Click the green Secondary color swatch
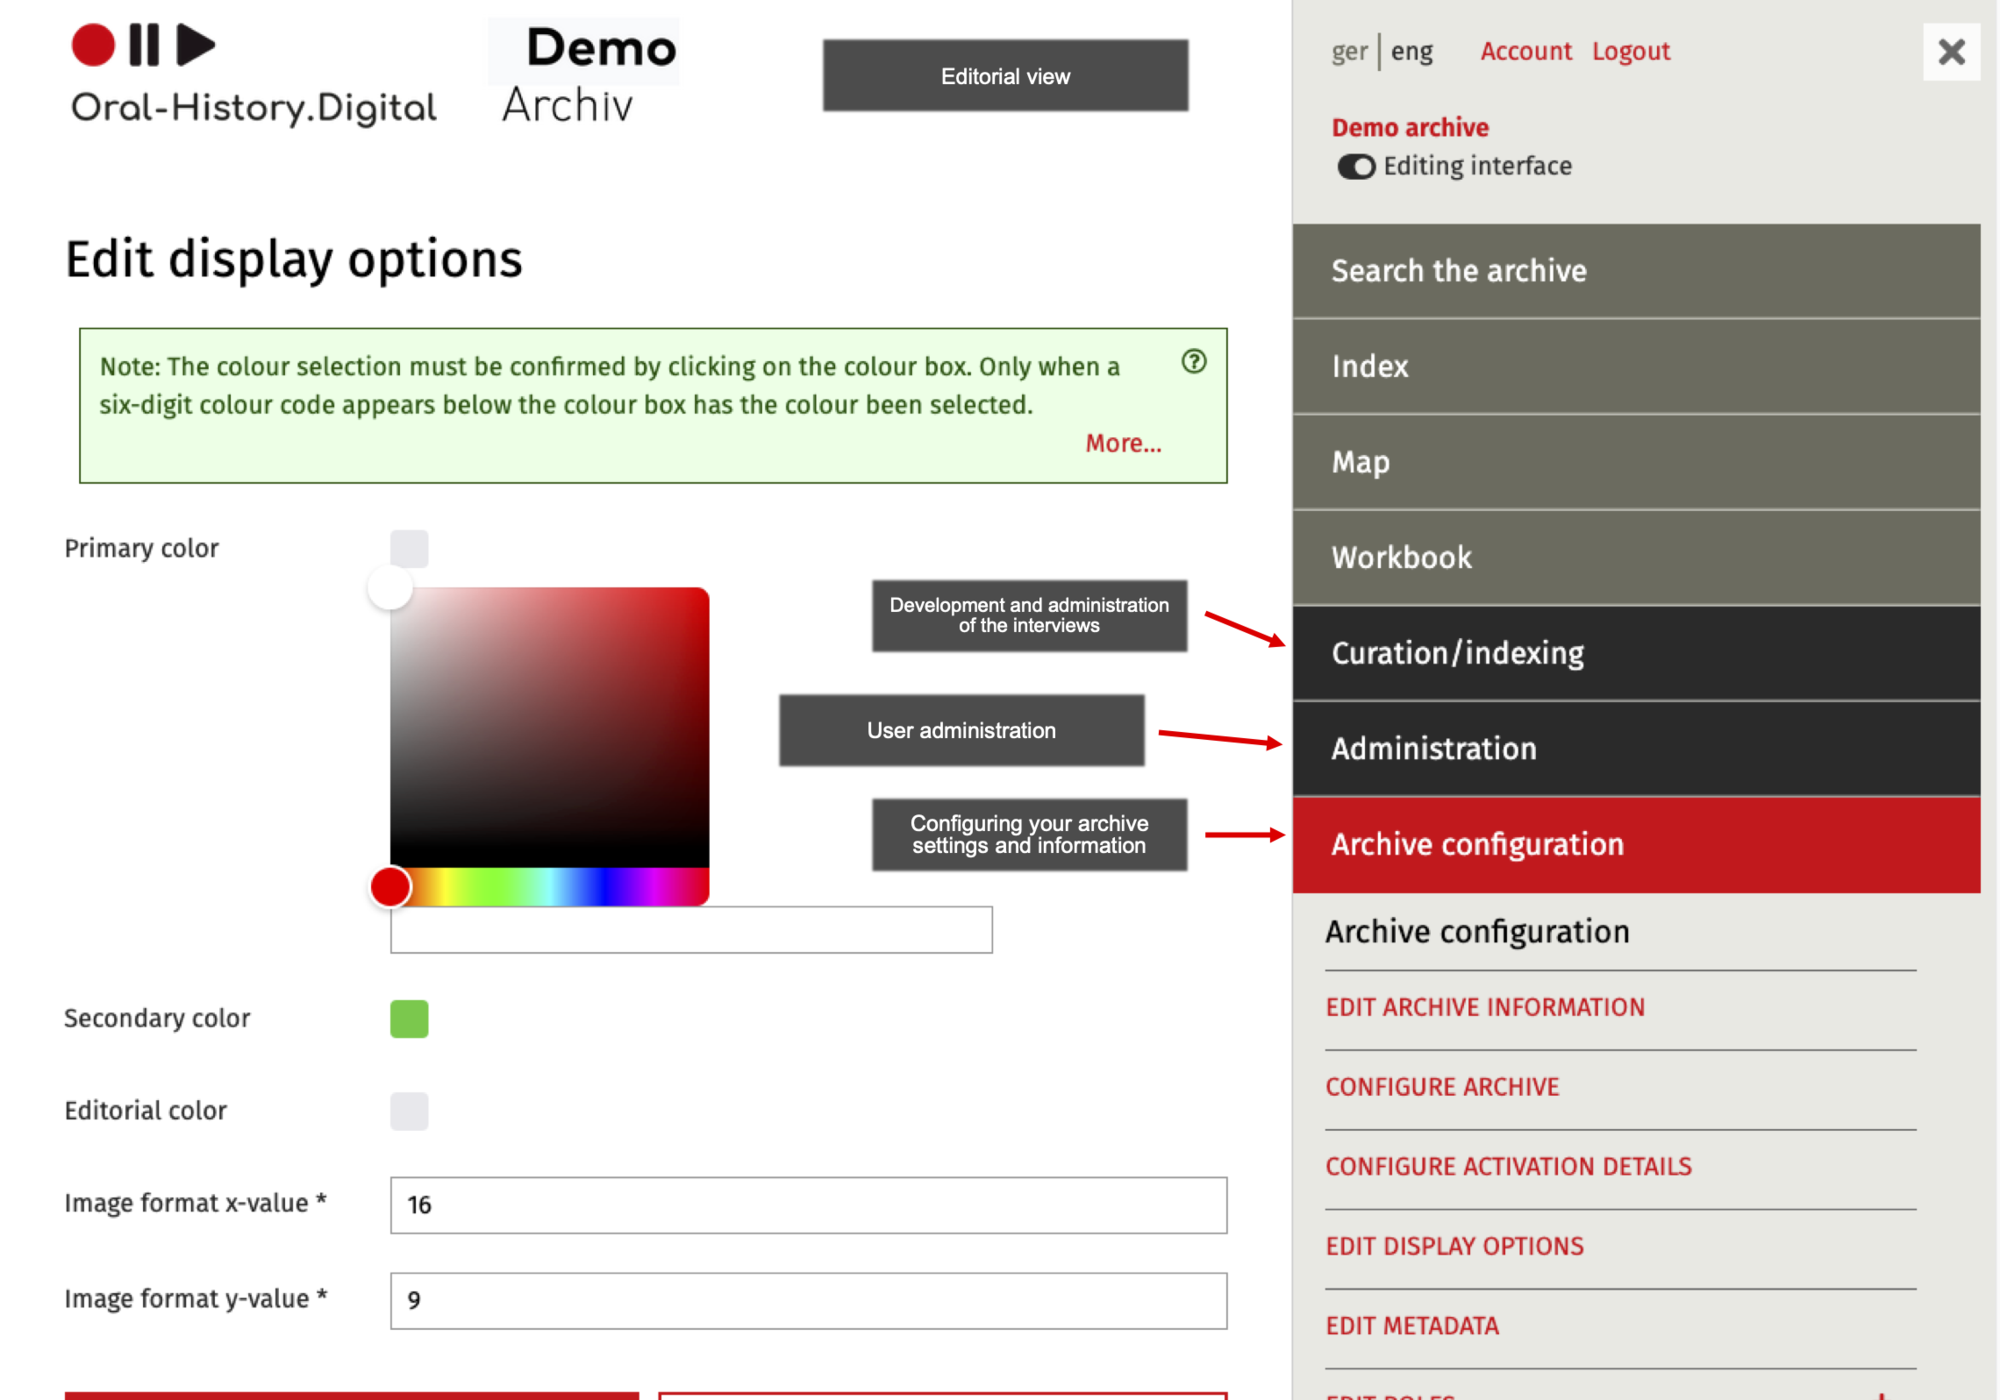2000x1400 pixels. pos(409,1019)
